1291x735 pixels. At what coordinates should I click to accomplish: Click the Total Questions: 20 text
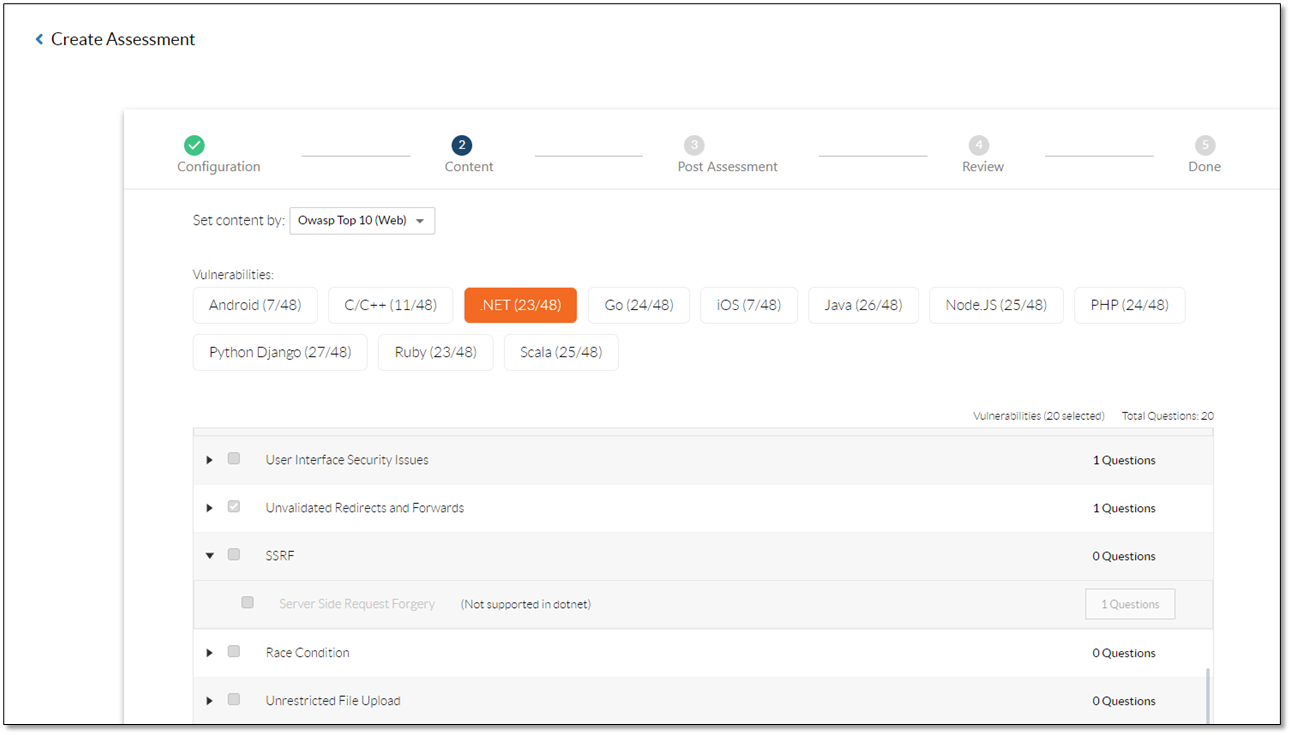pyautogui.click(x=1168, y=416)
